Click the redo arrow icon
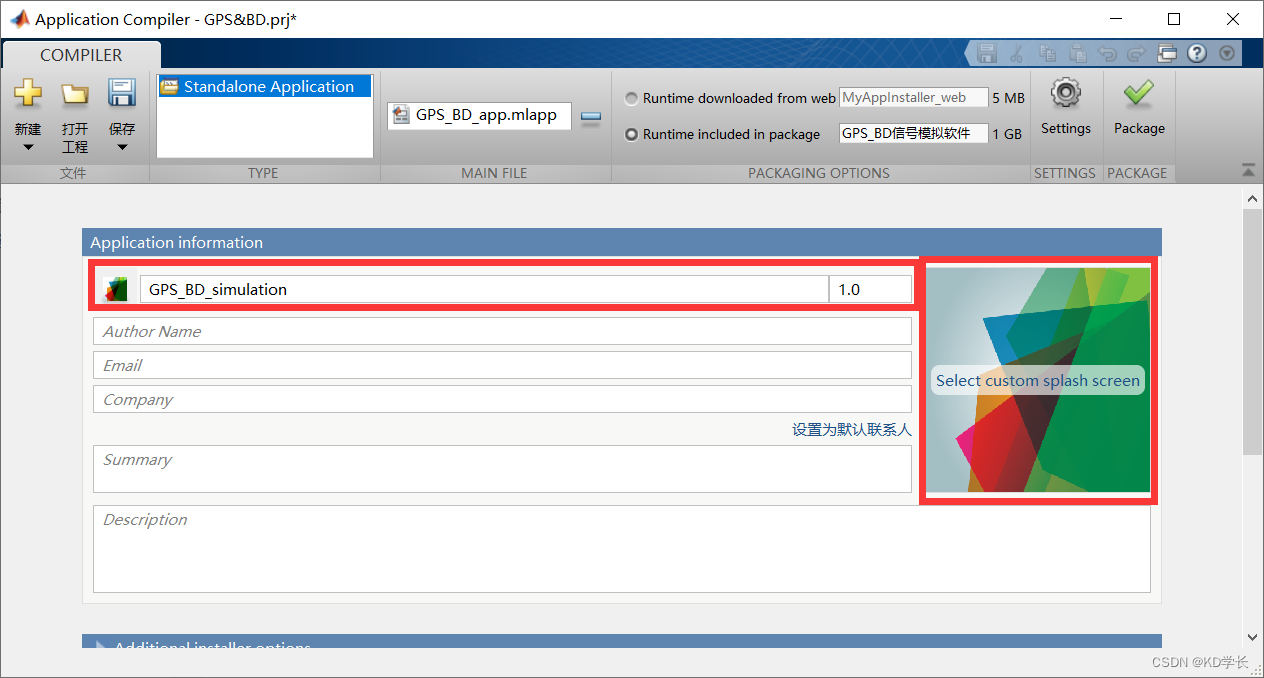 (1137, 54)
